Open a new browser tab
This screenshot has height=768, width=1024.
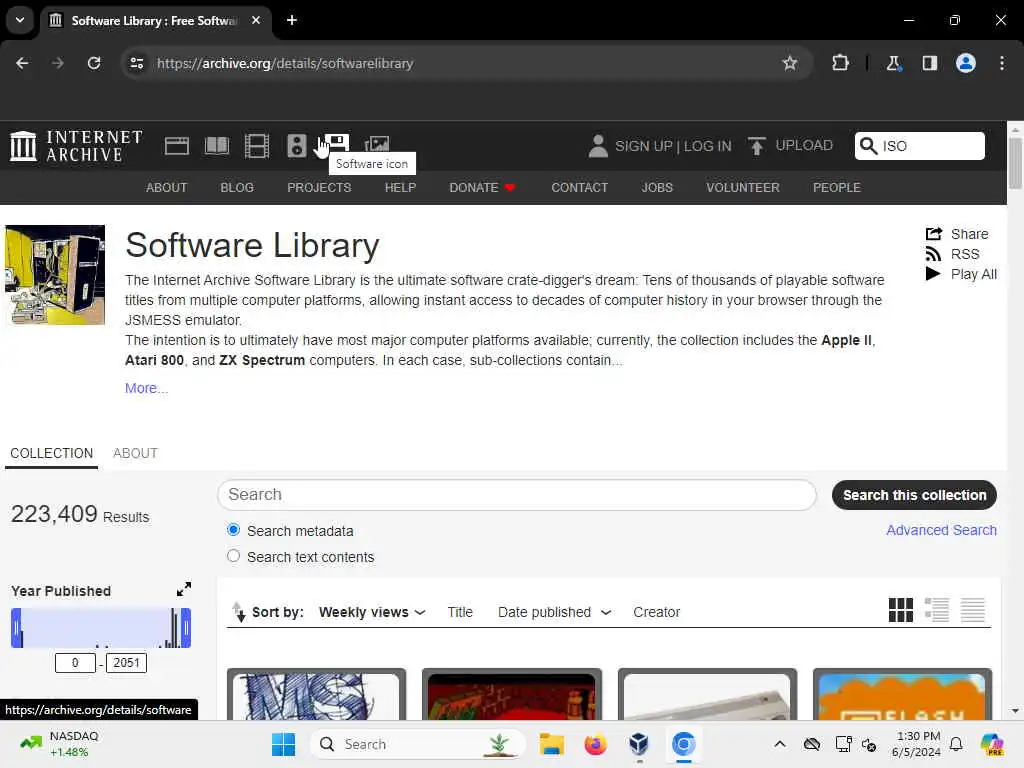[292, 20]
